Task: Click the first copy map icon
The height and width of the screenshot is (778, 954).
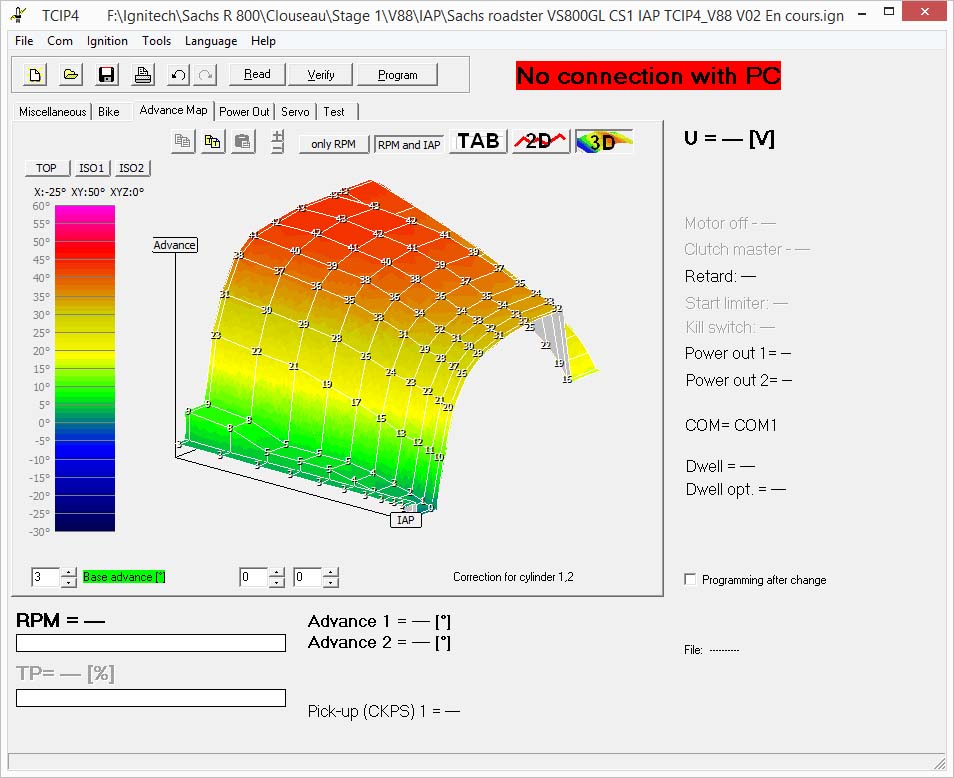Action: click(x=183, y=142)
